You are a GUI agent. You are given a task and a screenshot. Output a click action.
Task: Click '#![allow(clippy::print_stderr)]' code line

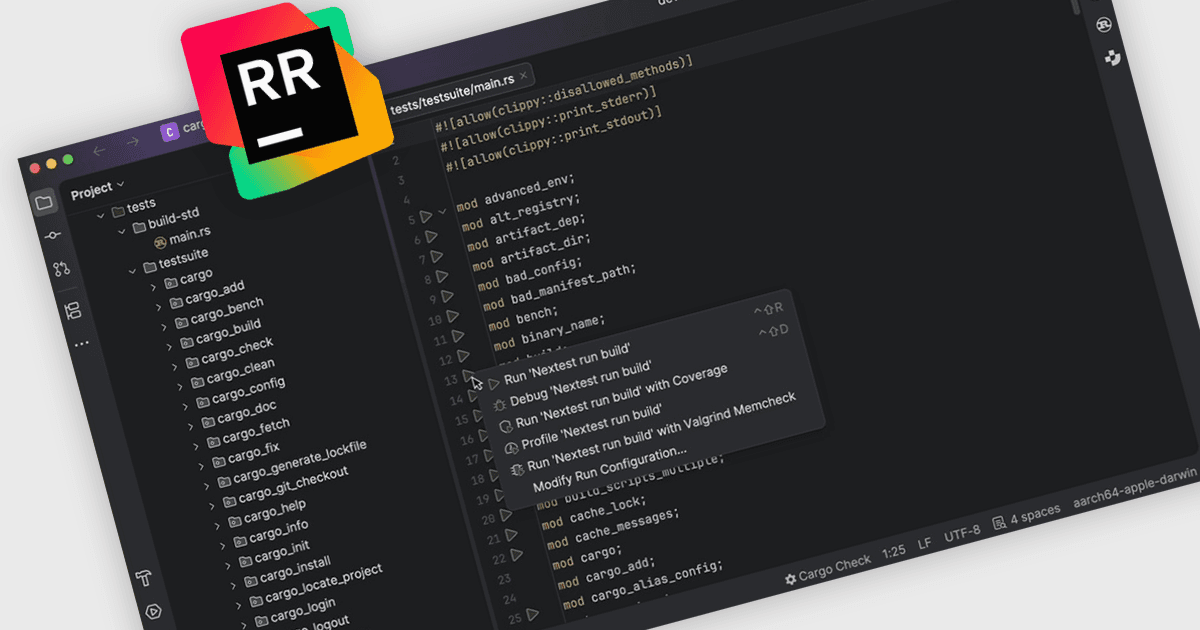pyautogui.click(x=549, y=119)
